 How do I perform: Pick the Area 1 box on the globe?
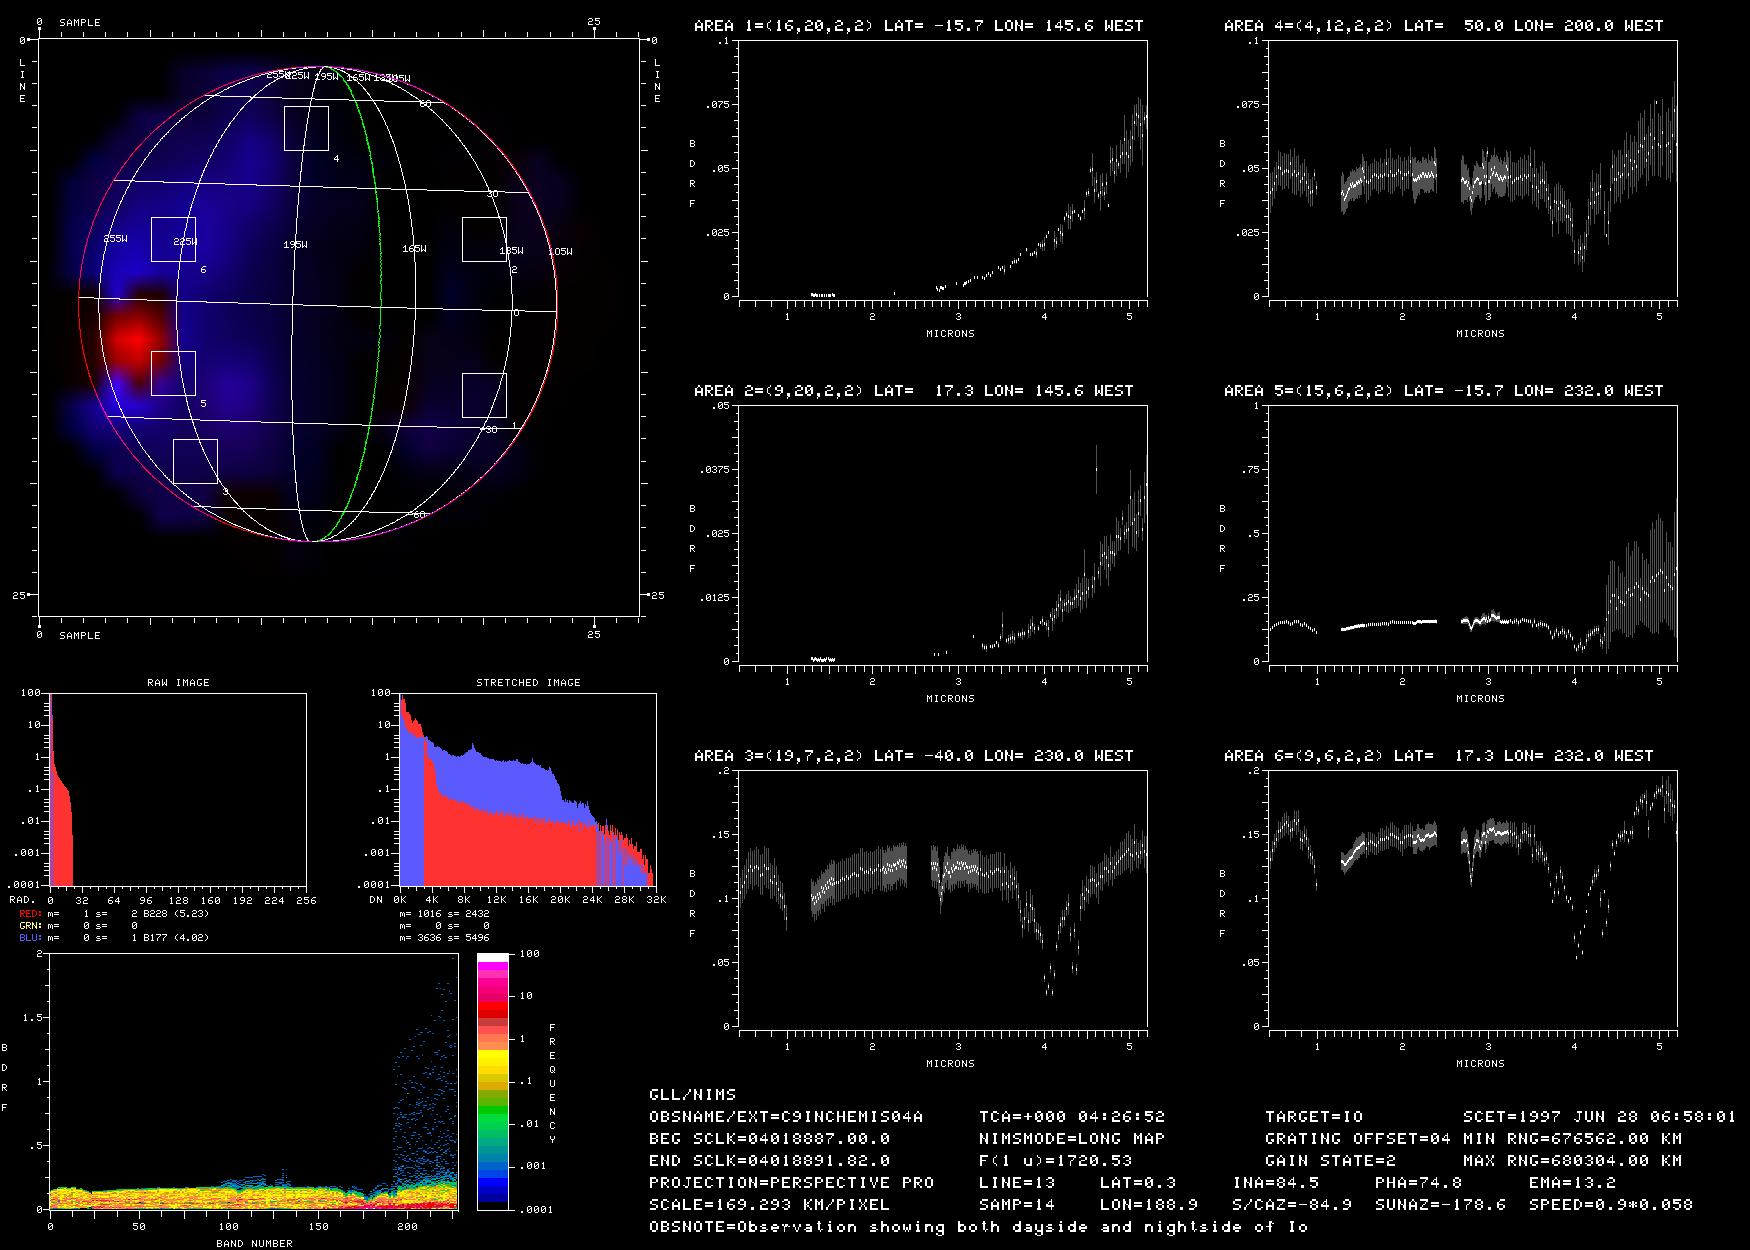[484, 395]
